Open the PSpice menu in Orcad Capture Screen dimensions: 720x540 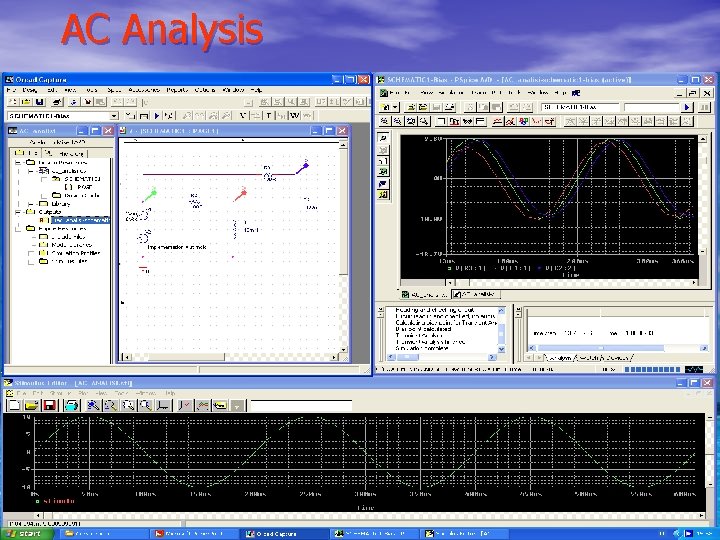pyautogui.click(x=114, y=90)
